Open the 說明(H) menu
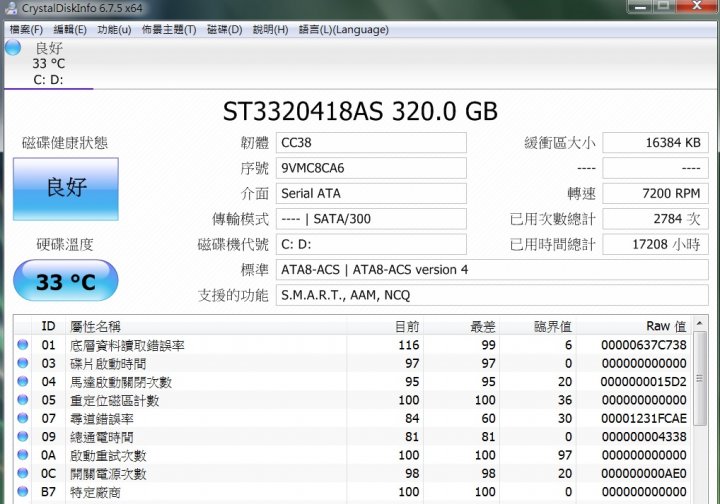Viewport: 720px width, 504px height. [x=270, y=30]
